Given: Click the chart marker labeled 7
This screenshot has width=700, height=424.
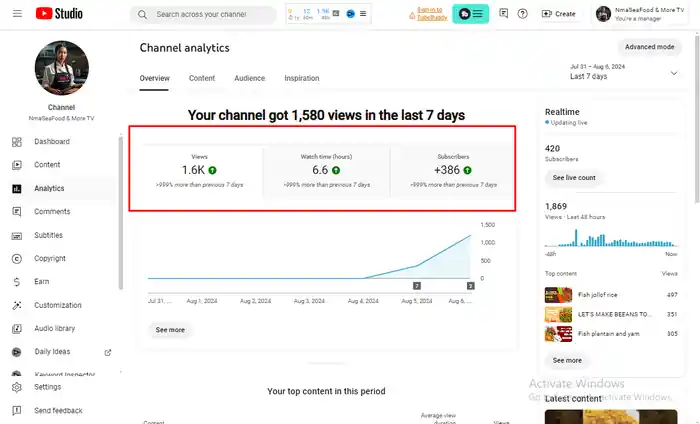Looking at the screenshot, I should [417, 286].
